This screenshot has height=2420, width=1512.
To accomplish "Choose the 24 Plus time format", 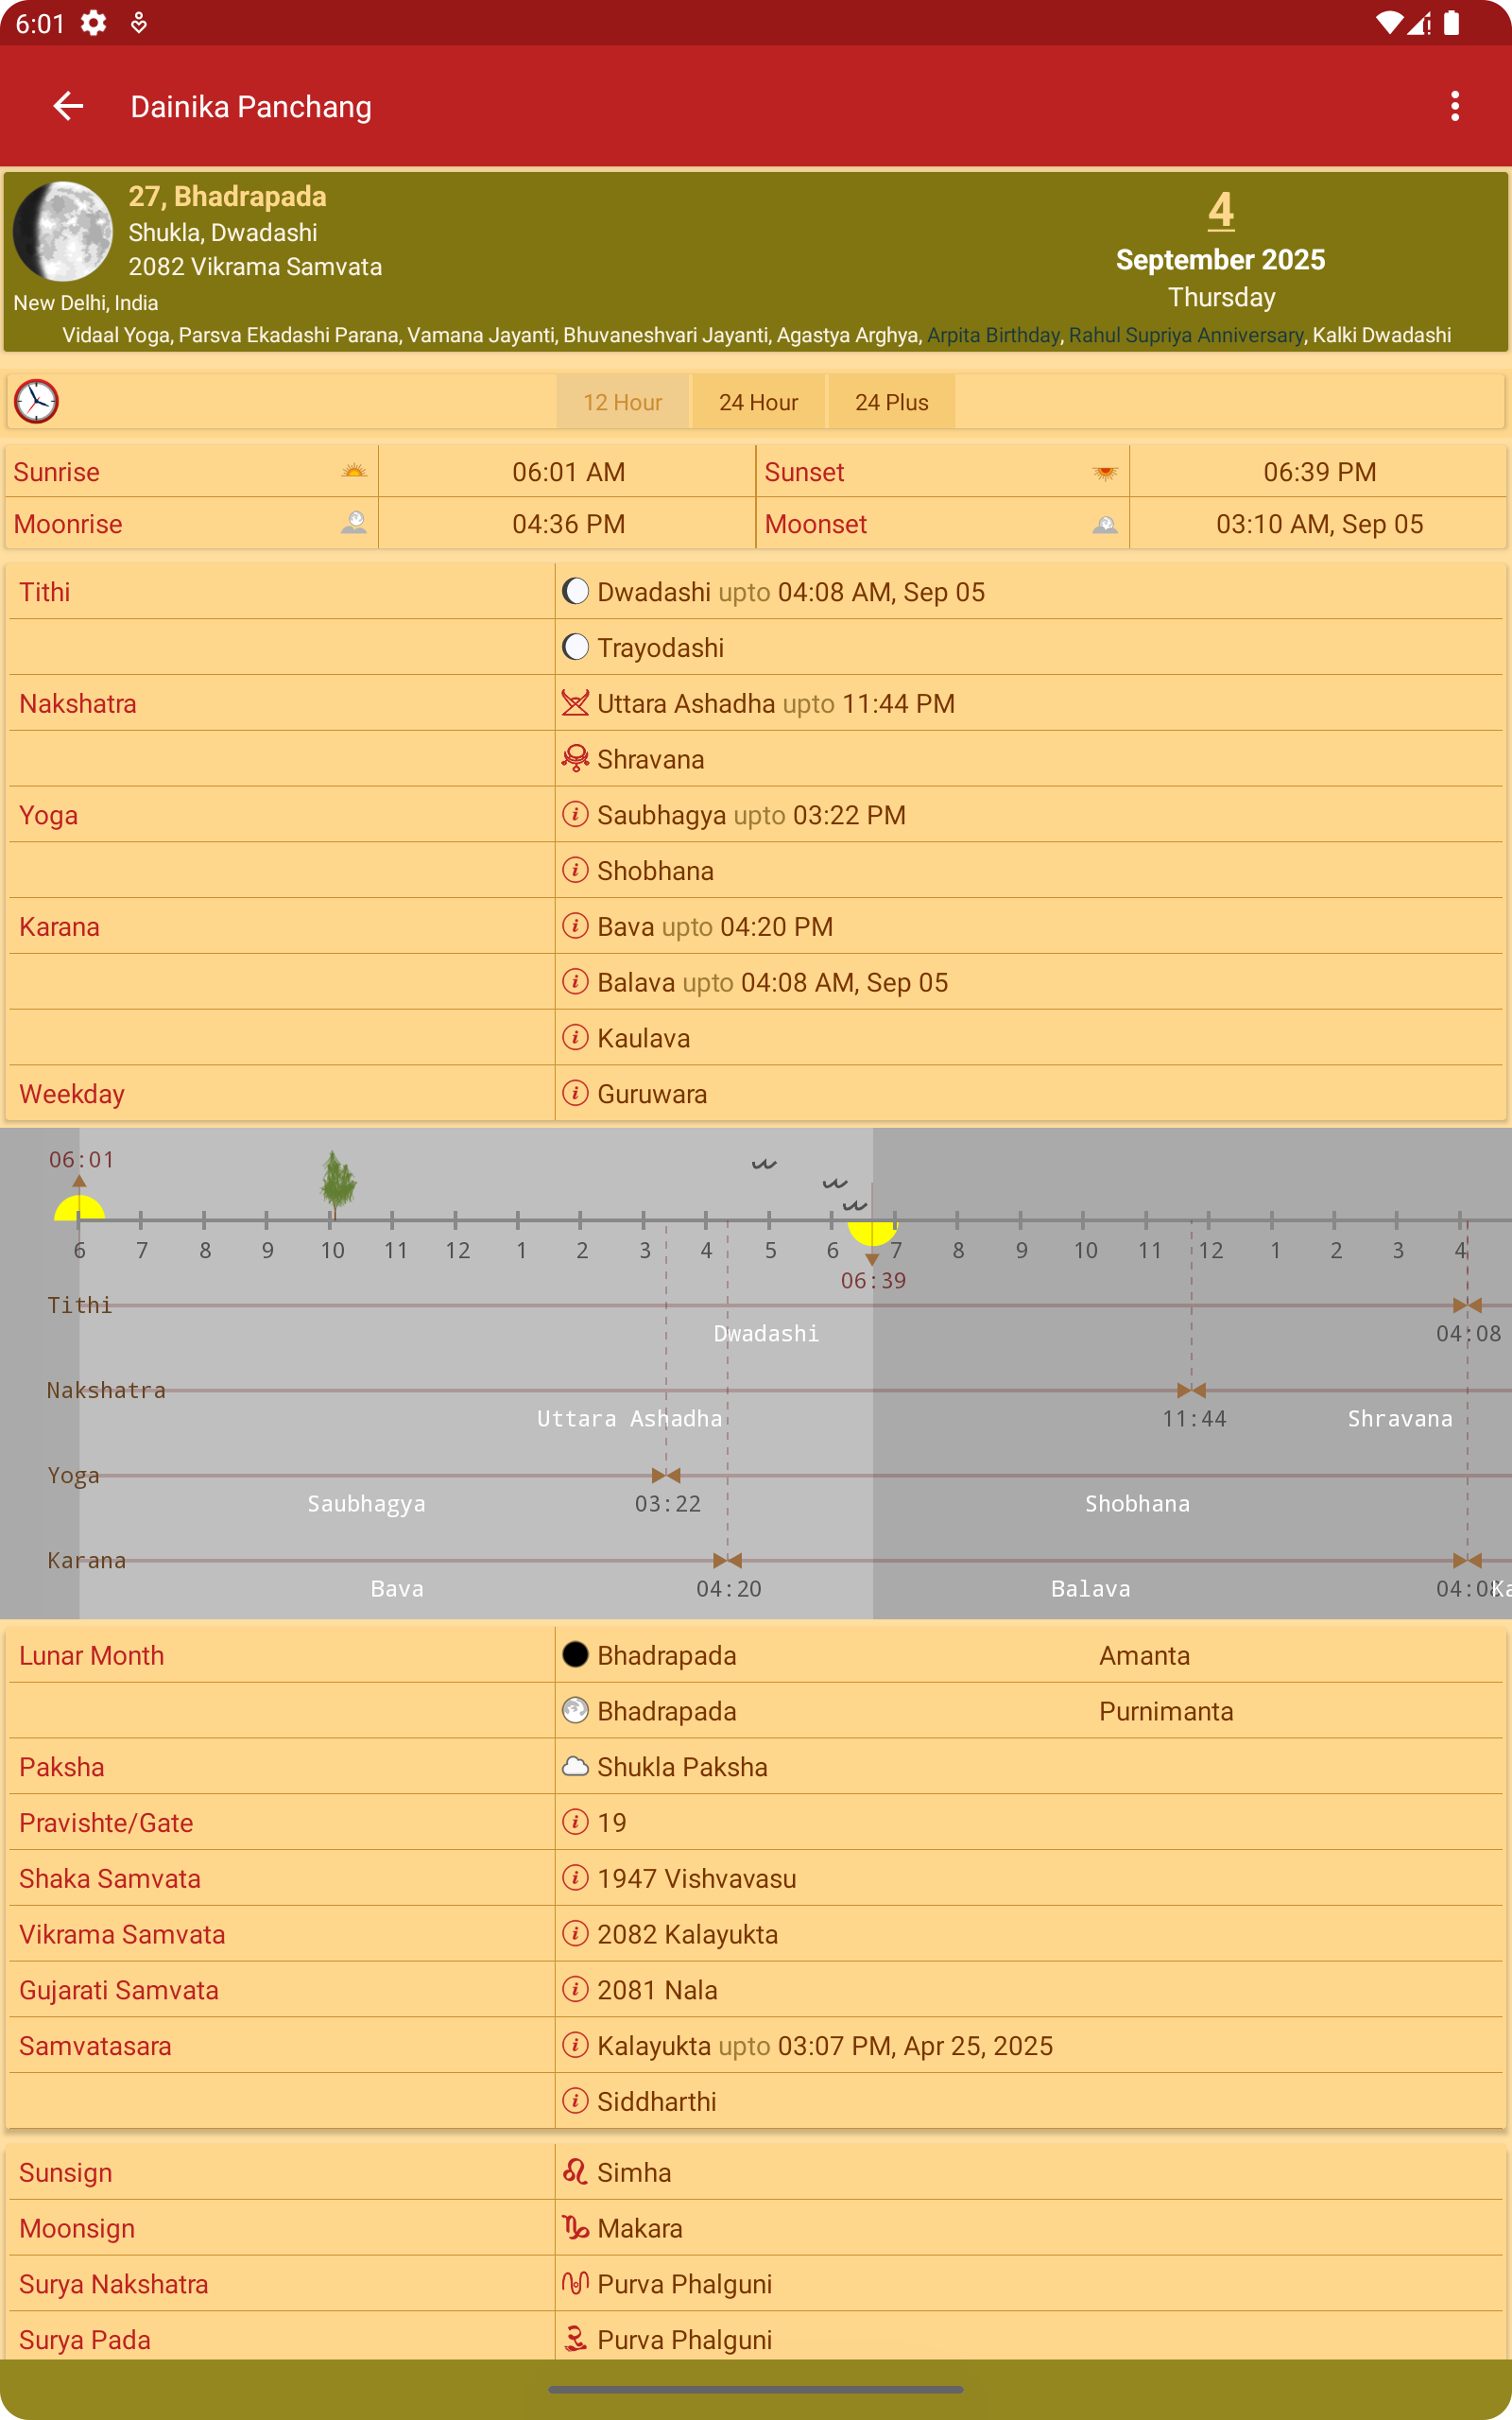I will (891, 402).
